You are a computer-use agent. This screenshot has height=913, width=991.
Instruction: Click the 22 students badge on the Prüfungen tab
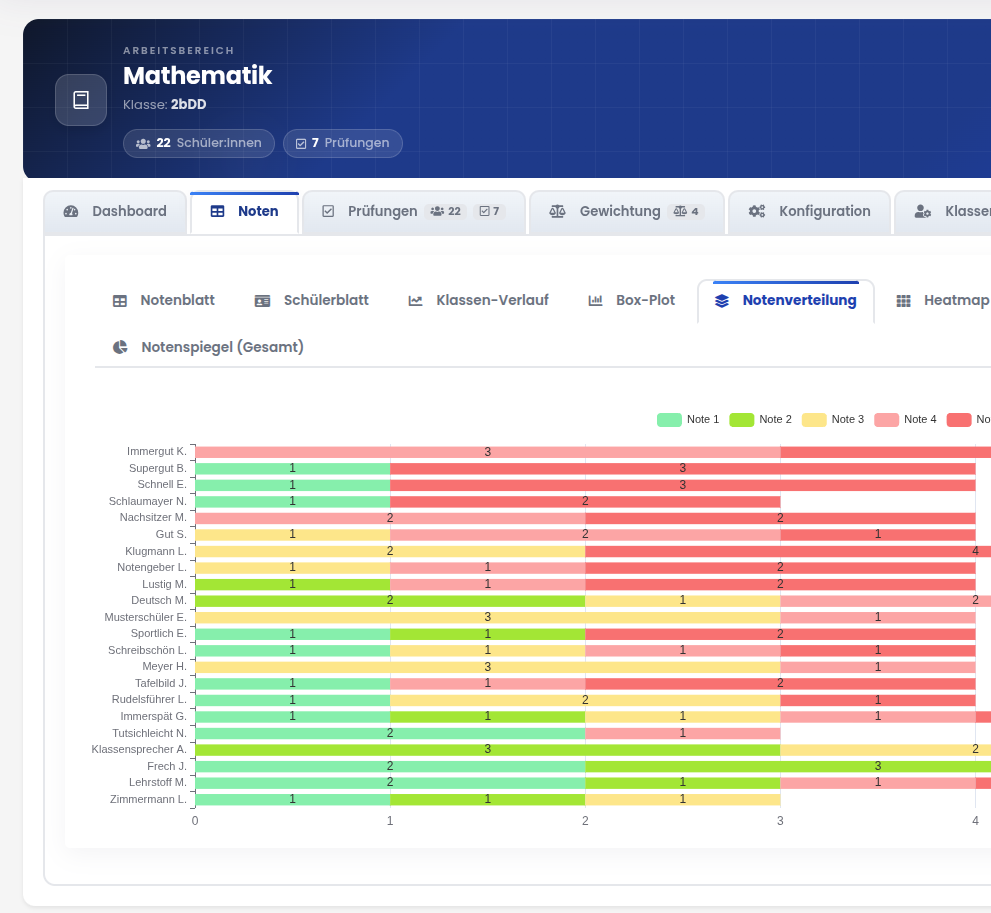[446, 211]
